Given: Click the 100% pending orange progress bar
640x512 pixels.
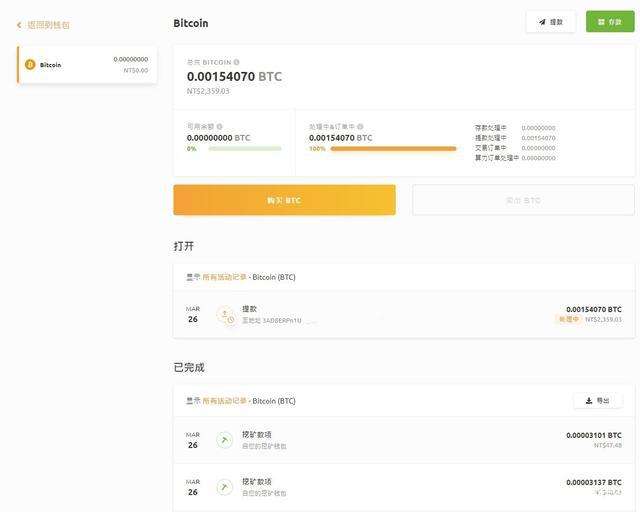Looking at the screenshot, I should coord(393,149).
